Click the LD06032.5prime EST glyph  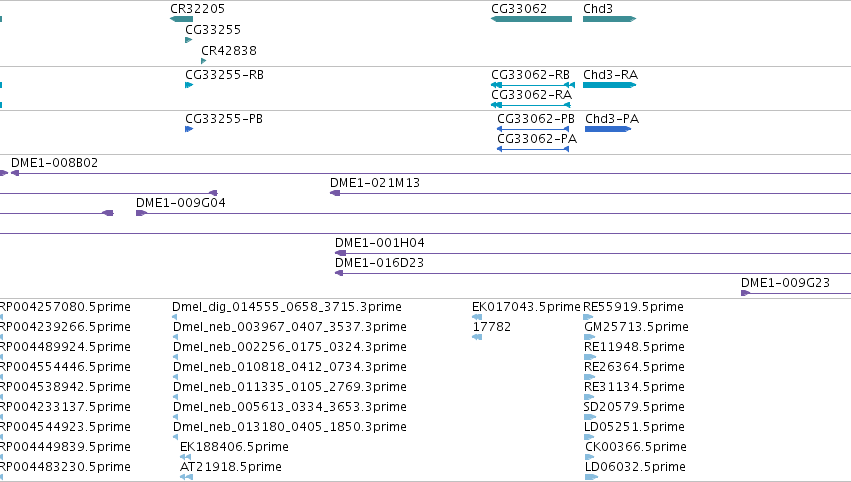click(591, 477)
